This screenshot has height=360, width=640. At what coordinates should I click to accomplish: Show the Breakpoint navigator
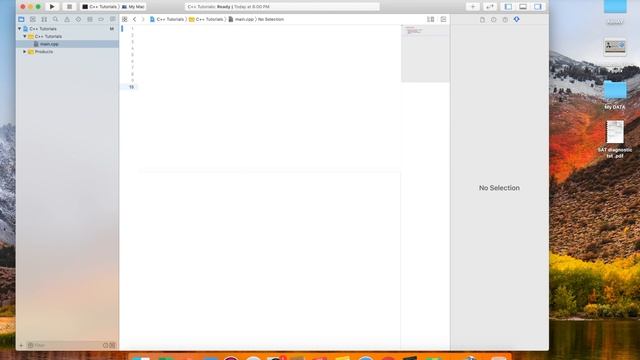pyautogui.click(x=101, y=19)
